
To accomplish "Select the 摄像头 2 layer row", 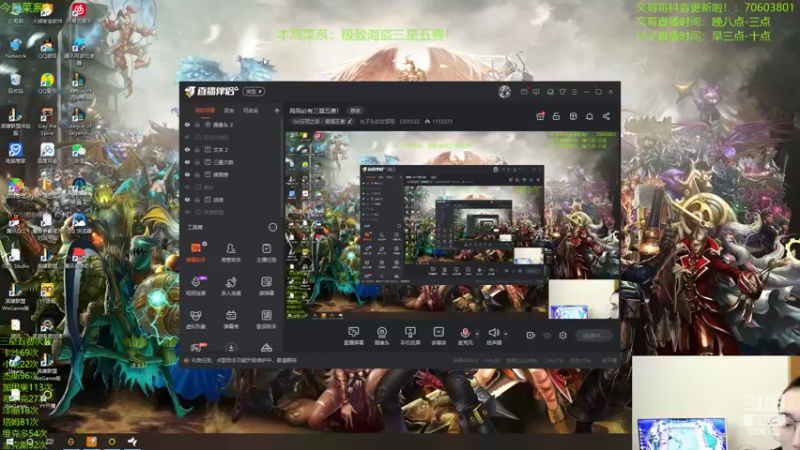I will coord(231,124).
